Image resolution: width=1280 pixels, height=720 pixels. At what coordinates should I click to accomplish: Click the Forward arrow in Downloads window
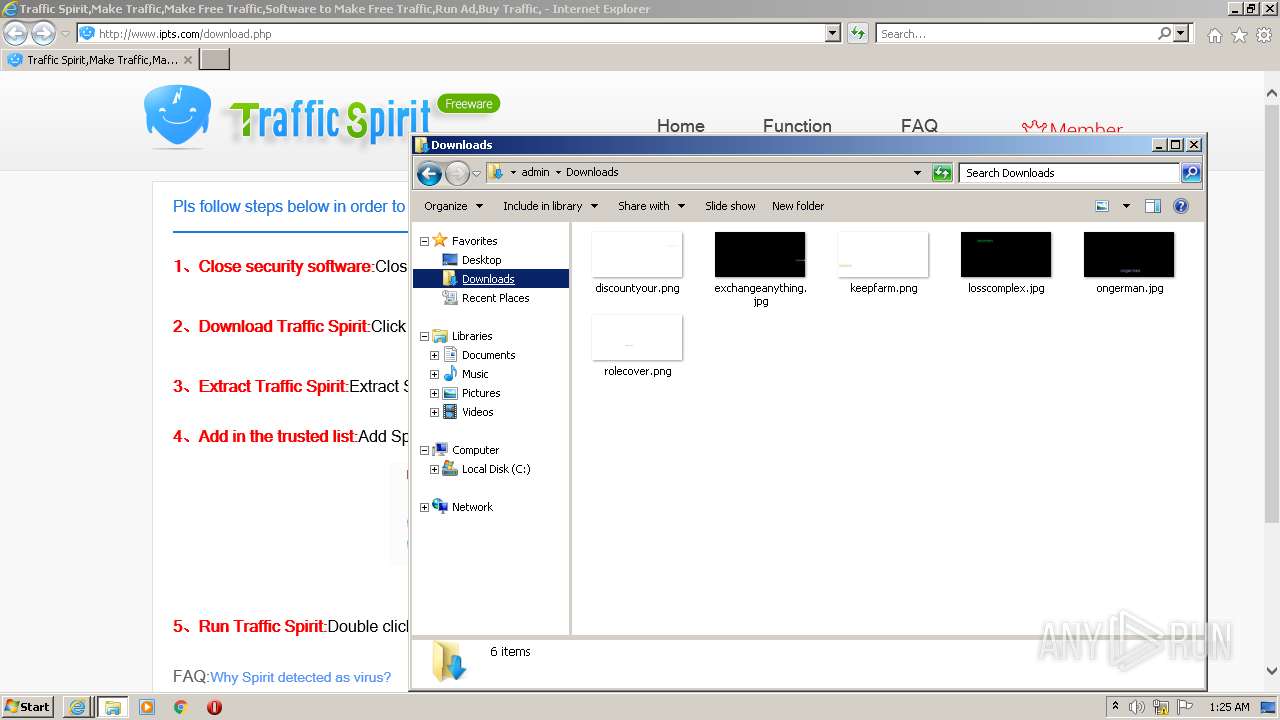click(x=457, y=173)
